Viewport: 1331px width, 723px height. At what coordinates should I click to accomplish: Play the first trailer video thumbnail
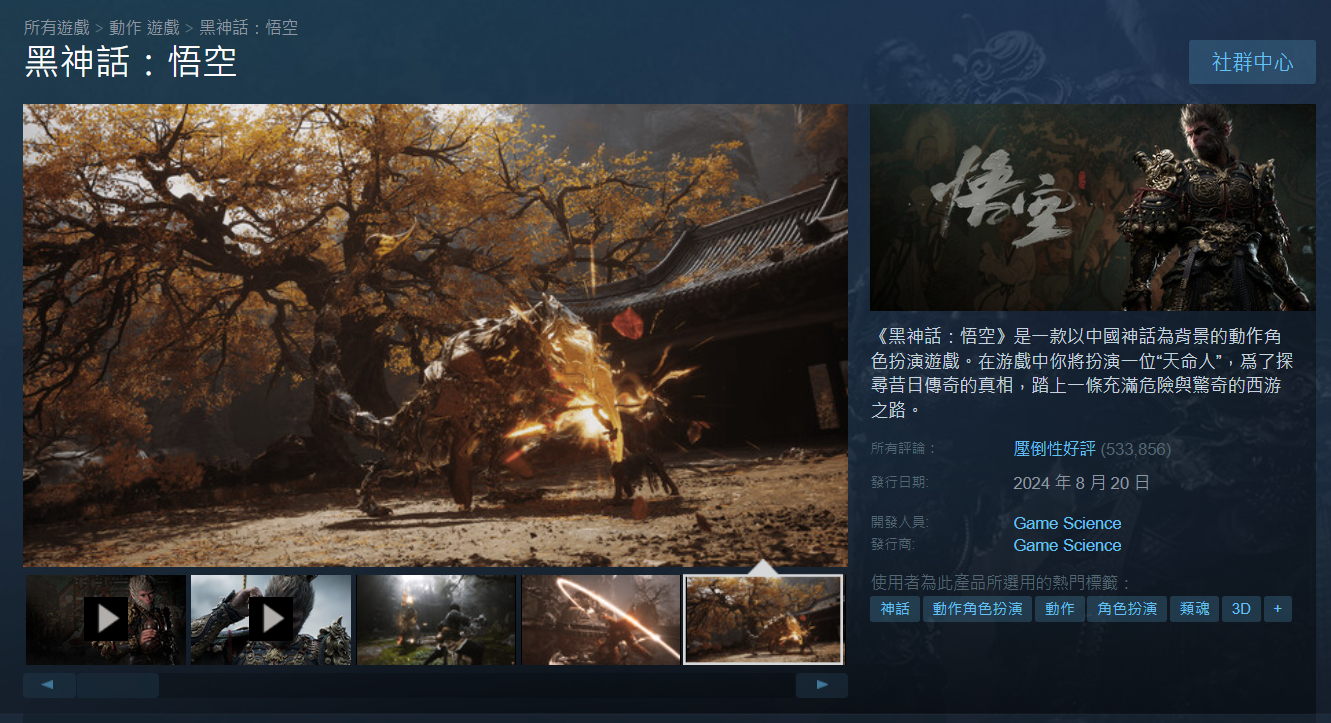click(x=105, y=619)
